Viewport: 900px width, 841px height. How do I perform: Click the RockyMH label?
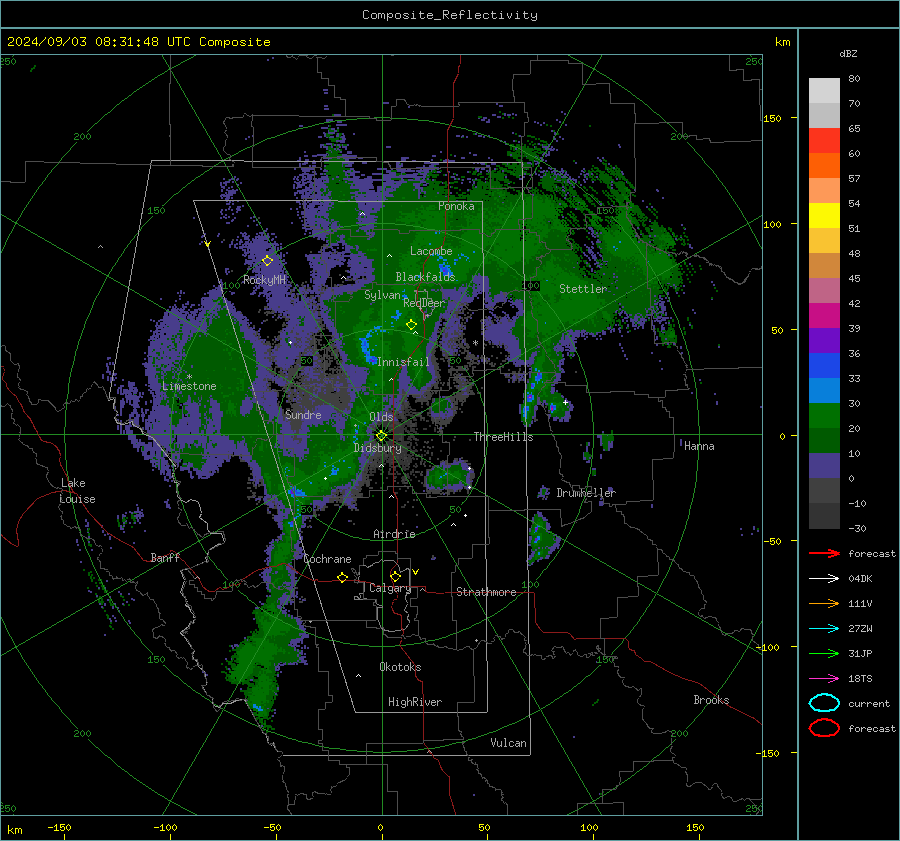click(264, 280)
